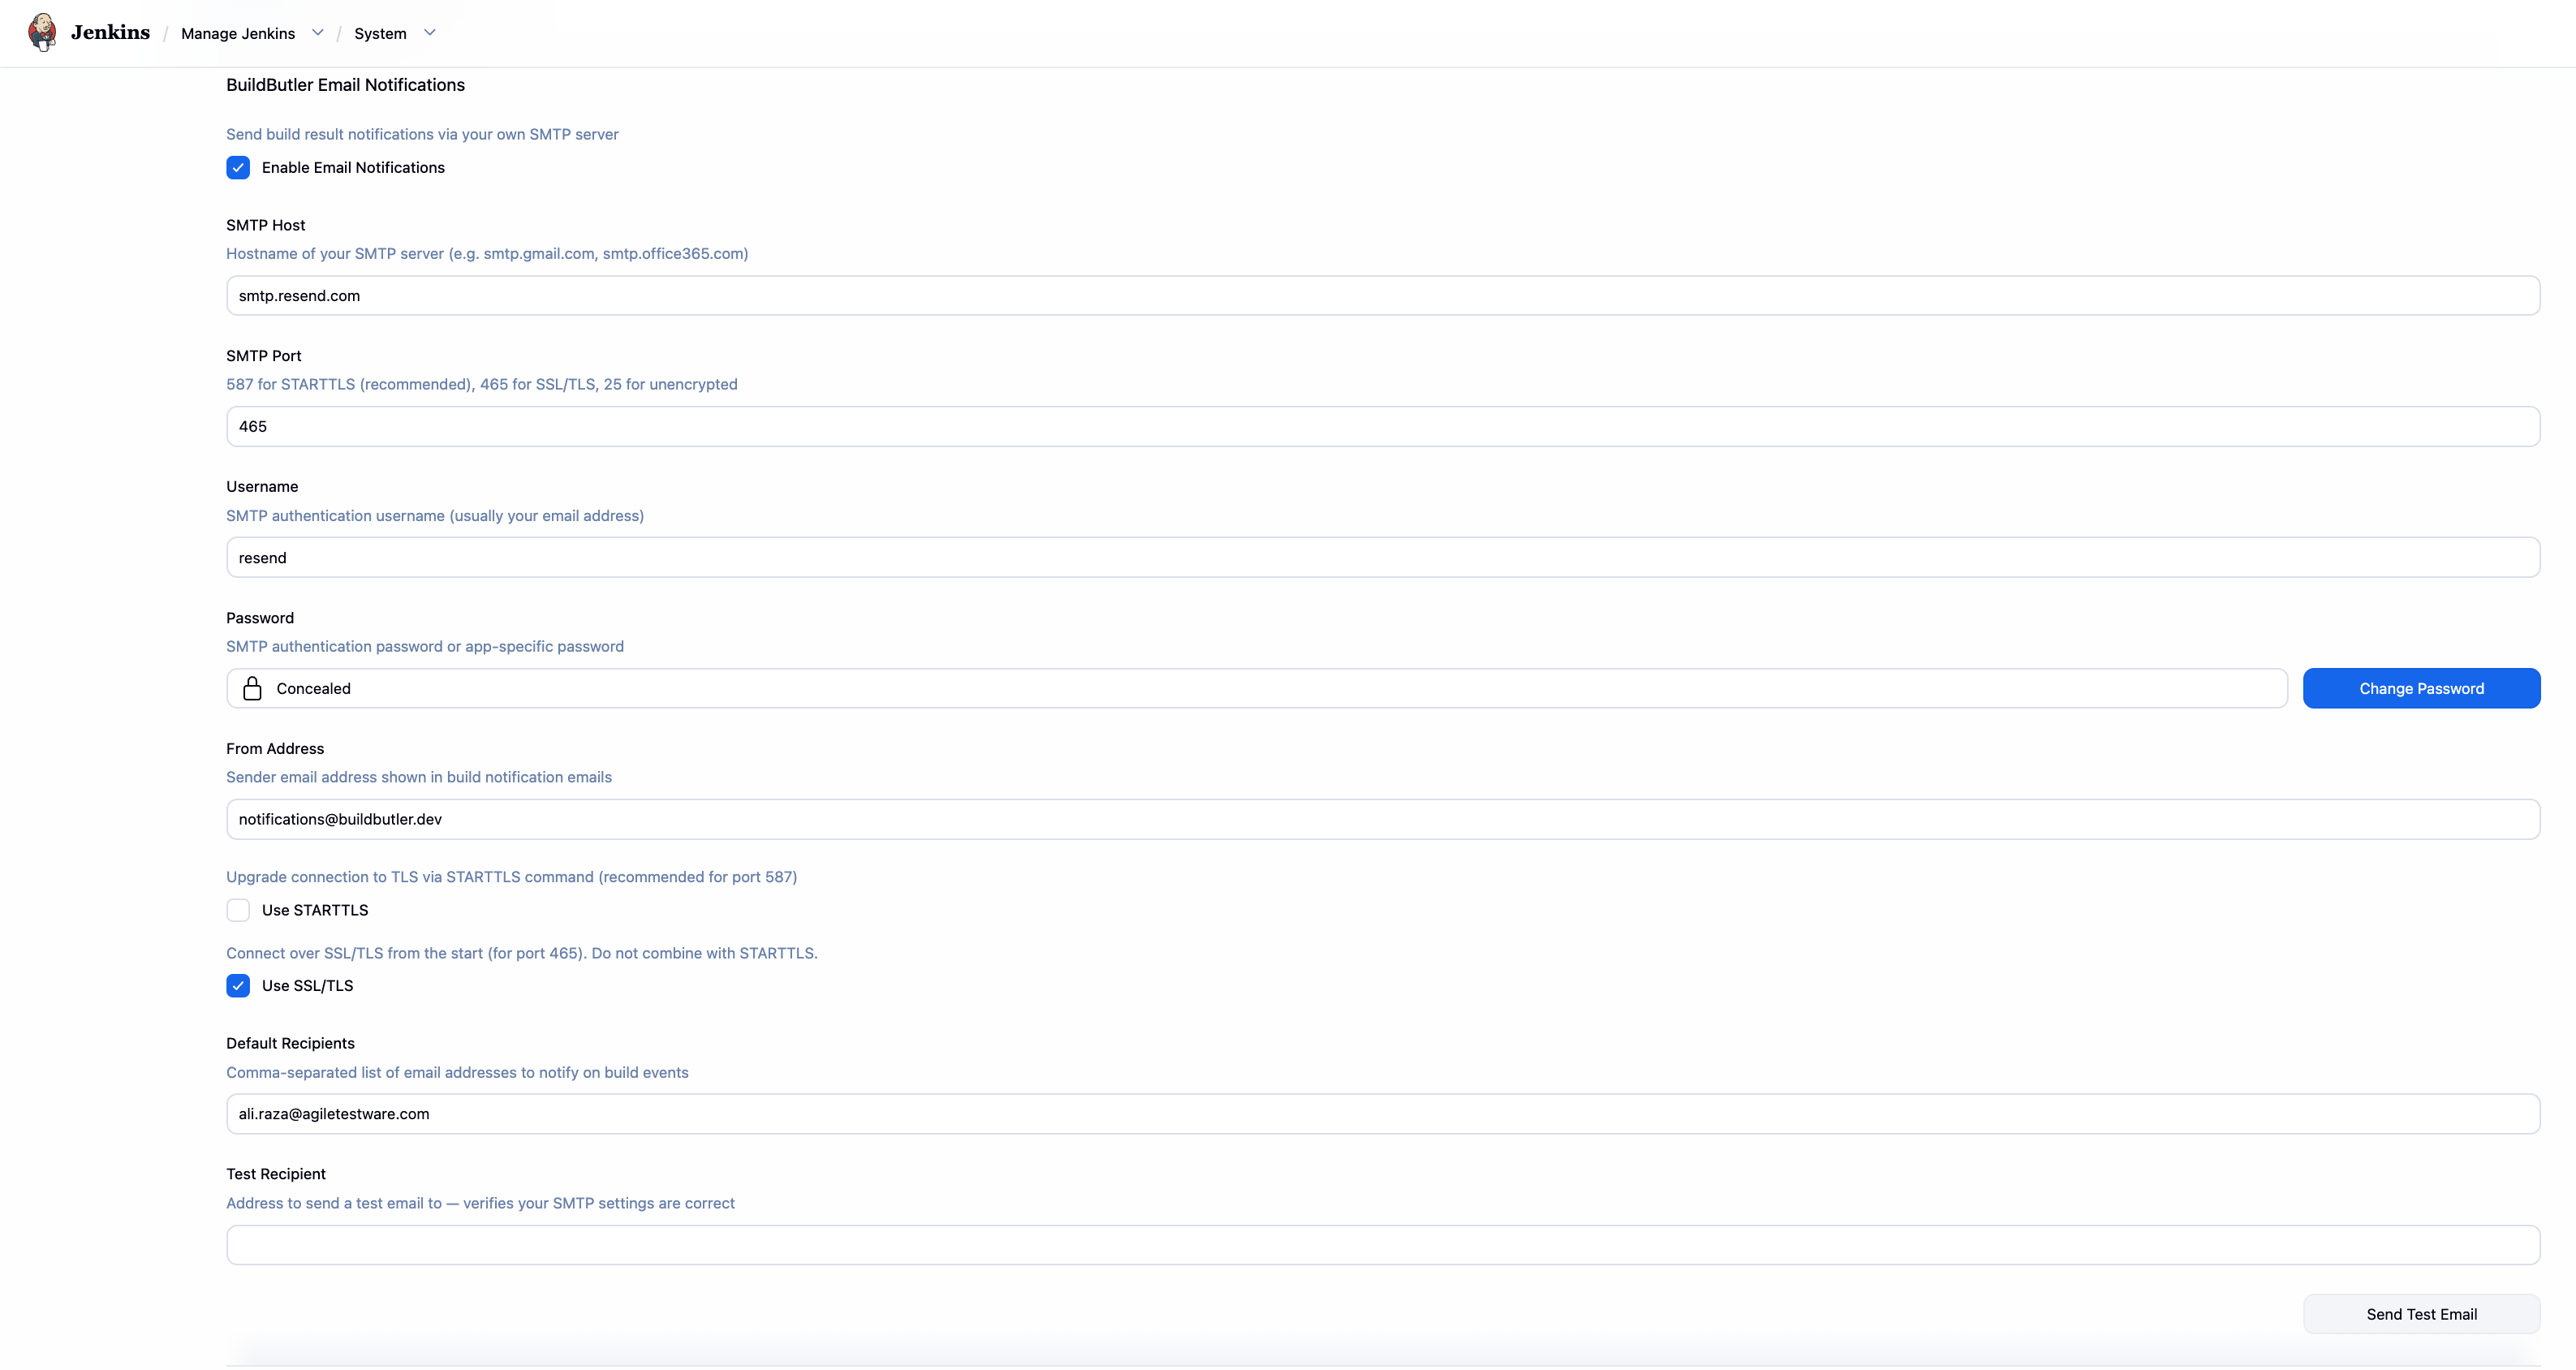This screenshot has height=1370, width=2576.
Task: Focus the SMTP Host input field
Action: [x=1382, y=296]
